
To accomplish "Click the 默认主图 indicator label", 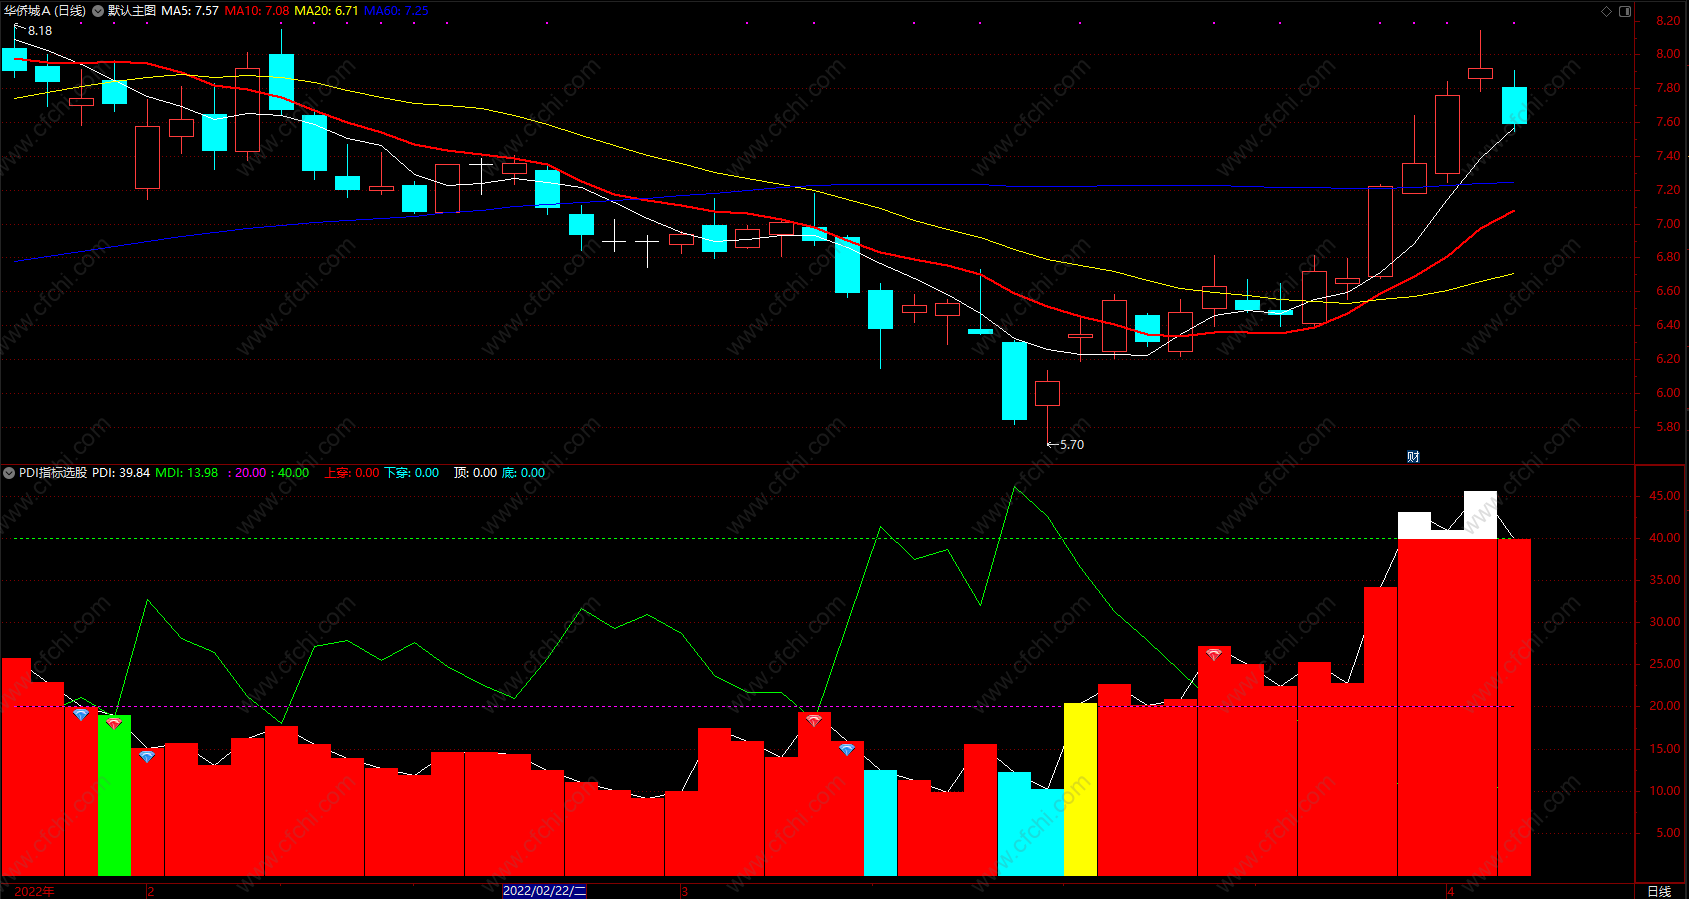I will (x=132, y=11).
